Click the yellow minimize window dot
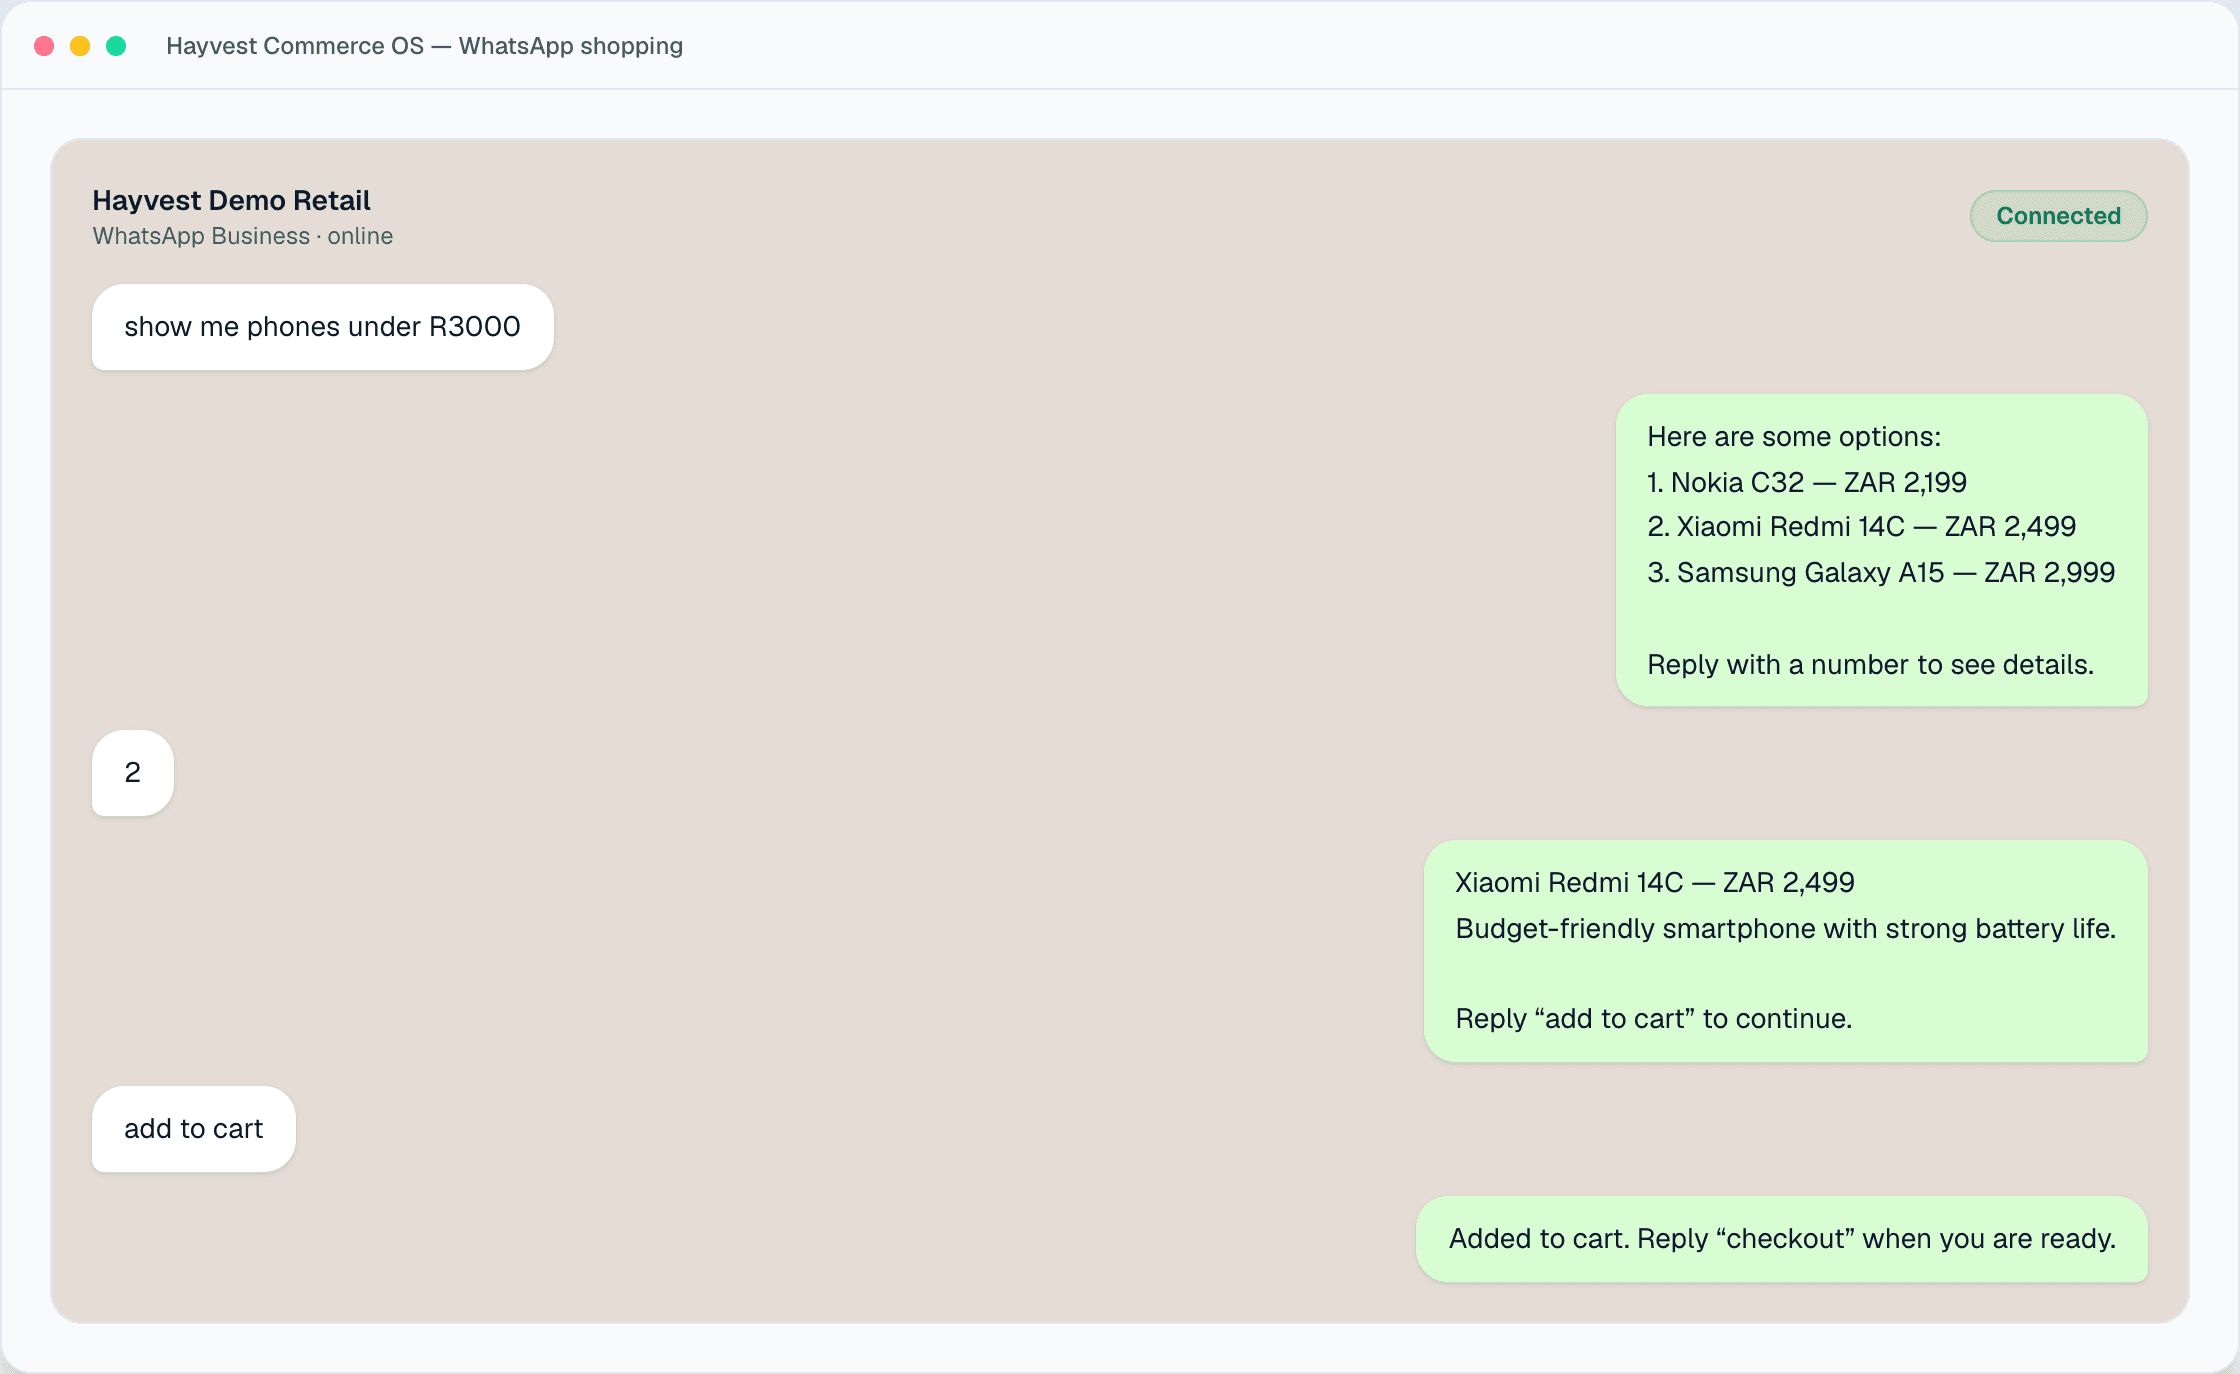Screen dimensions: 2240x1374 tap(80, 46)
